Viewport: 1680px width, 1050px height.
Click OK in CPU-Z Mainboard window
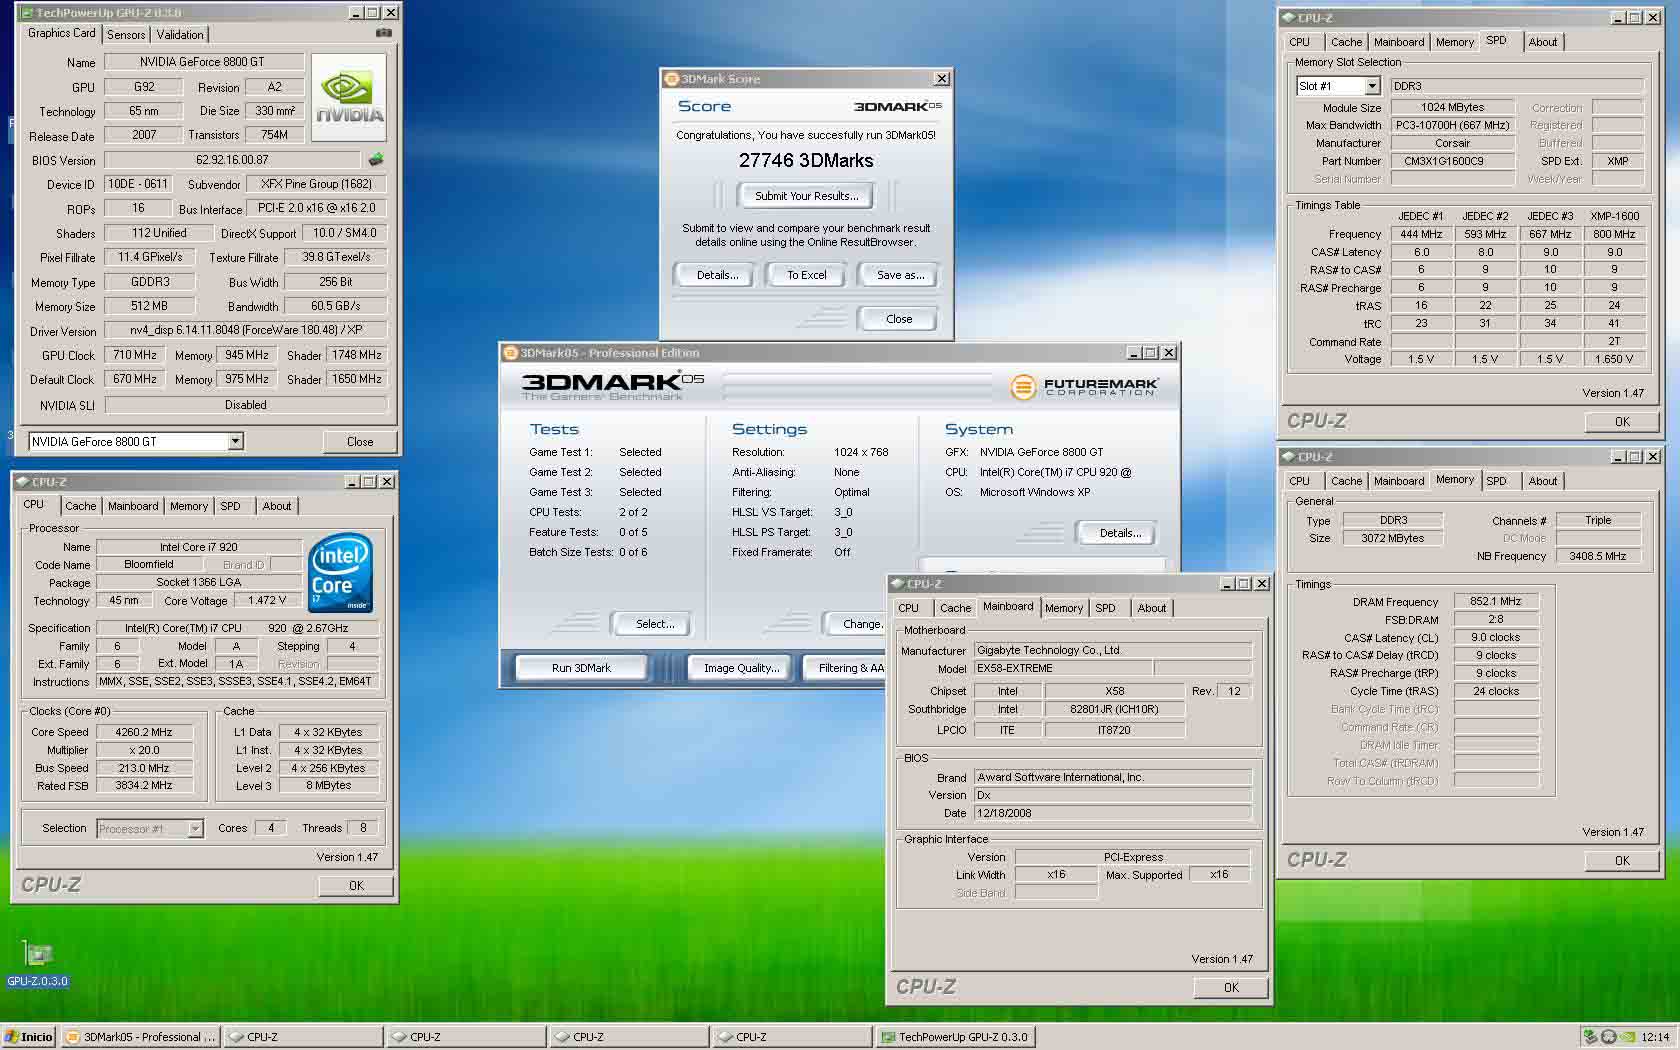1231,987
